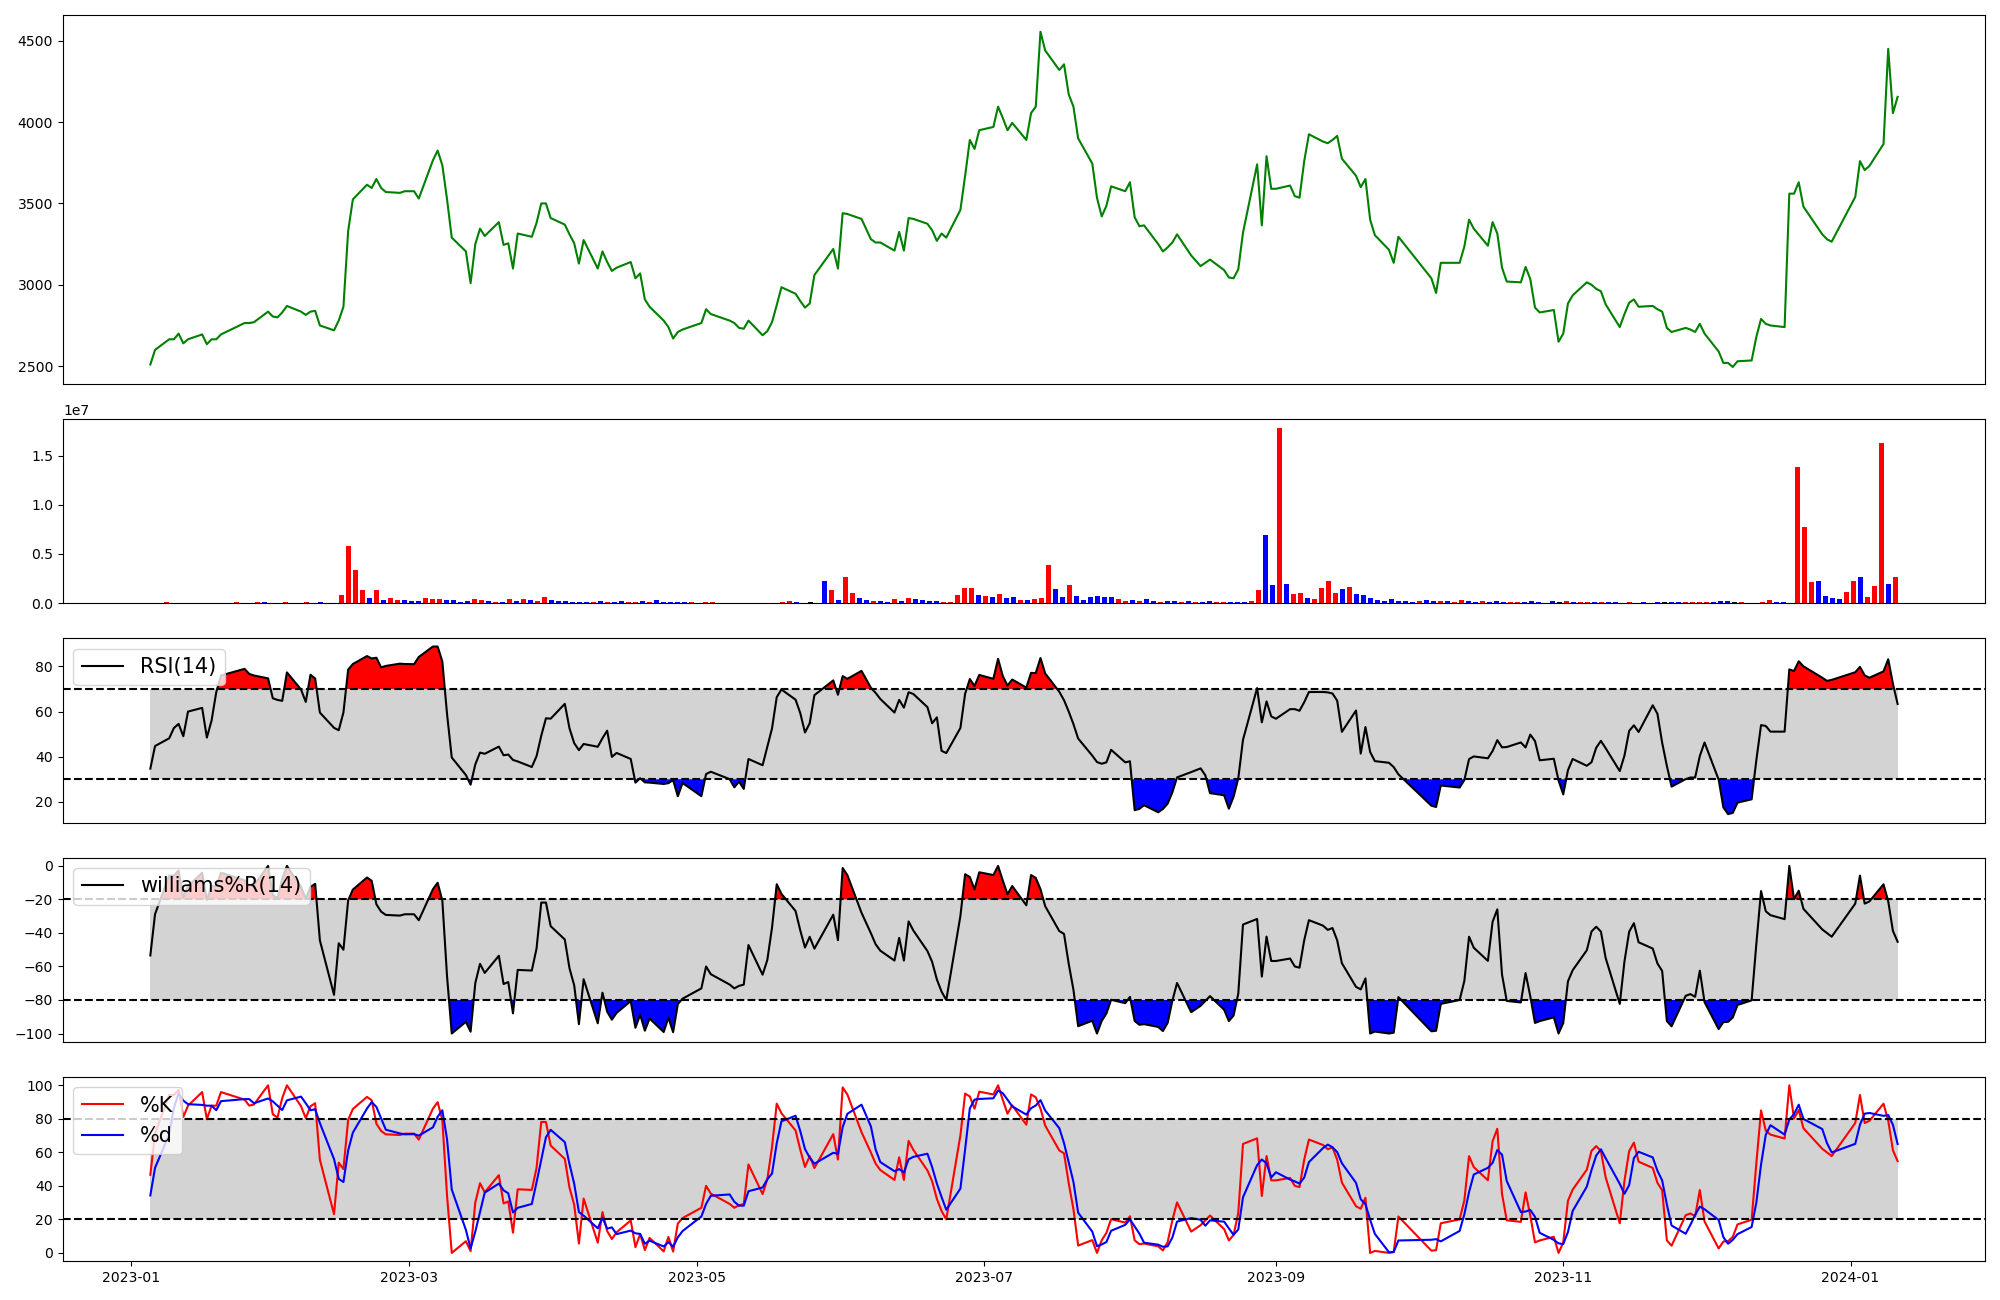Click the 2024-01 date label
2000x1300 pixels.
[x=1851, y=1277]
